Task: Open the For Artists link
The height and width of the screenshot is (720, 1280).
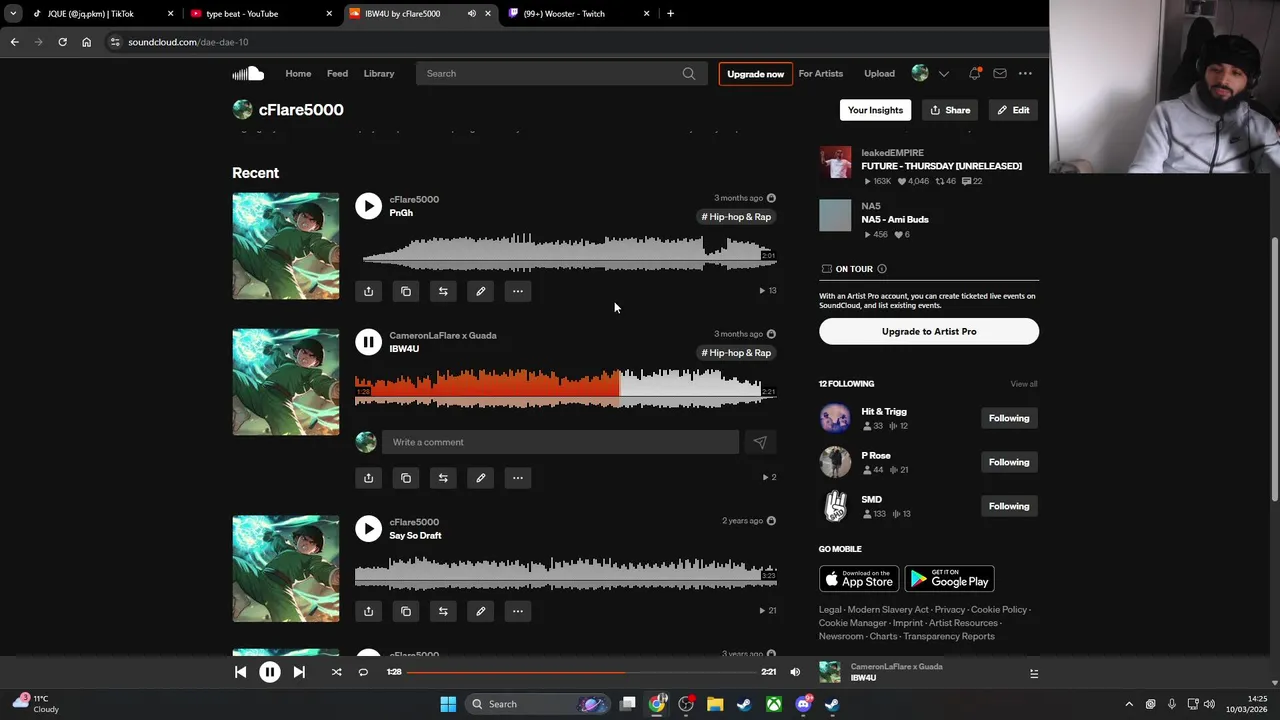Action: (821, 73)
